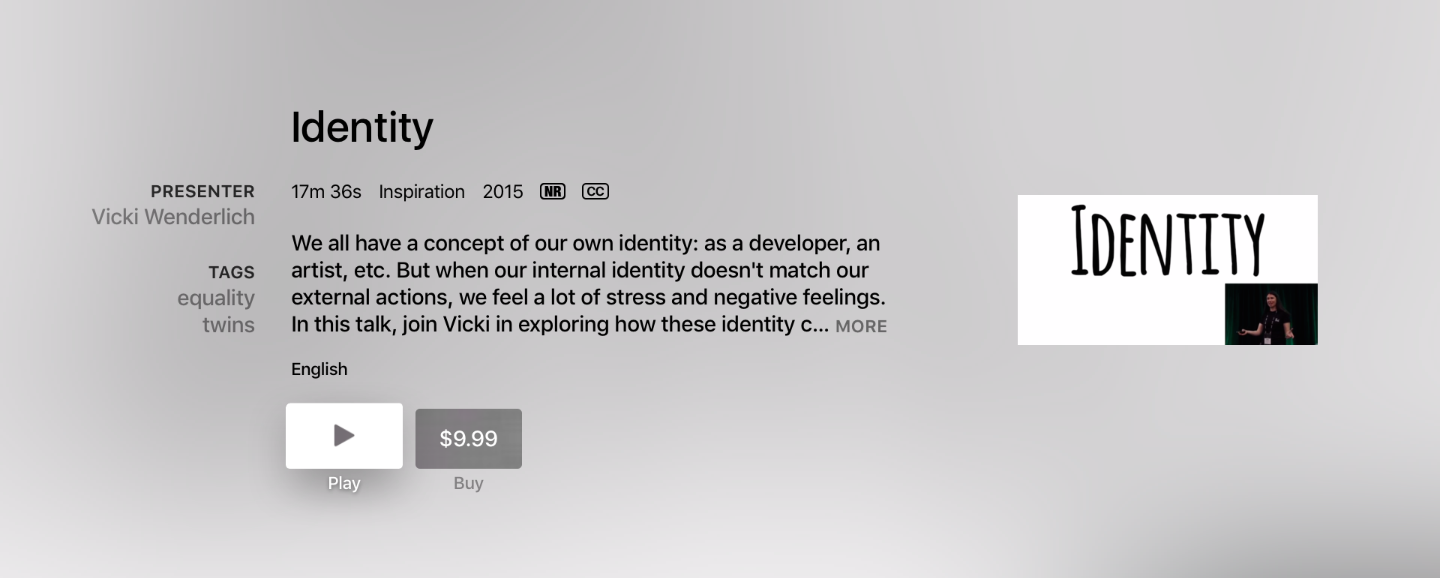Click the NR rating badge
1440x578 pixels.
click(x=552, y=191)
